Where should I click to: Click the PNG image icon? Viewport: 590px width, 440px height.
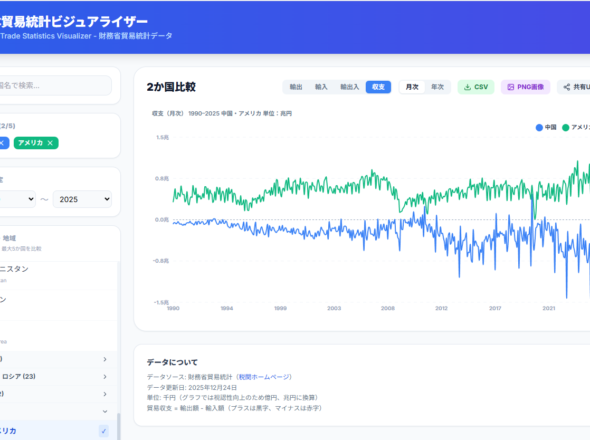coord(511,87)
